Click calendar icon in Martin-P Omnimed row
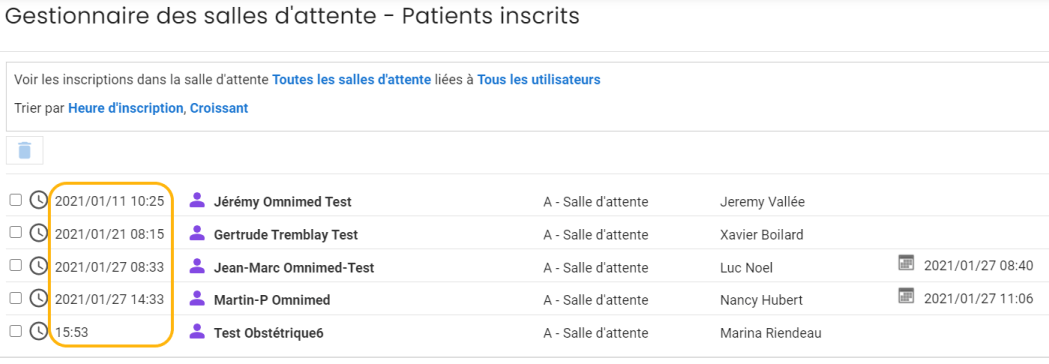Image resolution: width=1049 pixels, height=364 pixels. pos(906,295)
